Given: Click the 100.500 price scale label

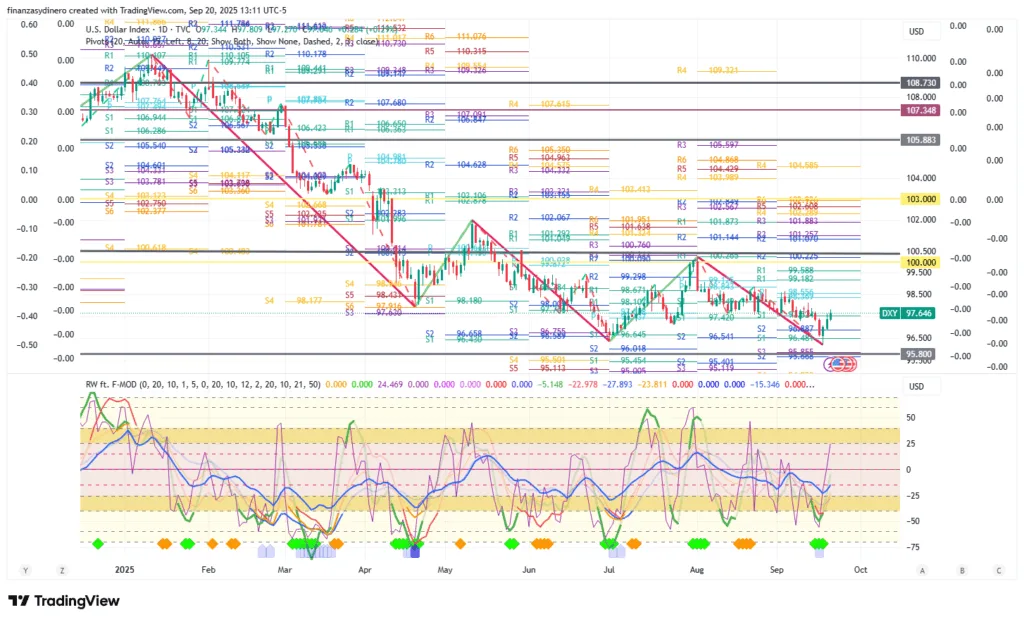Looking at the screenshot, I should tap(921, 251).
